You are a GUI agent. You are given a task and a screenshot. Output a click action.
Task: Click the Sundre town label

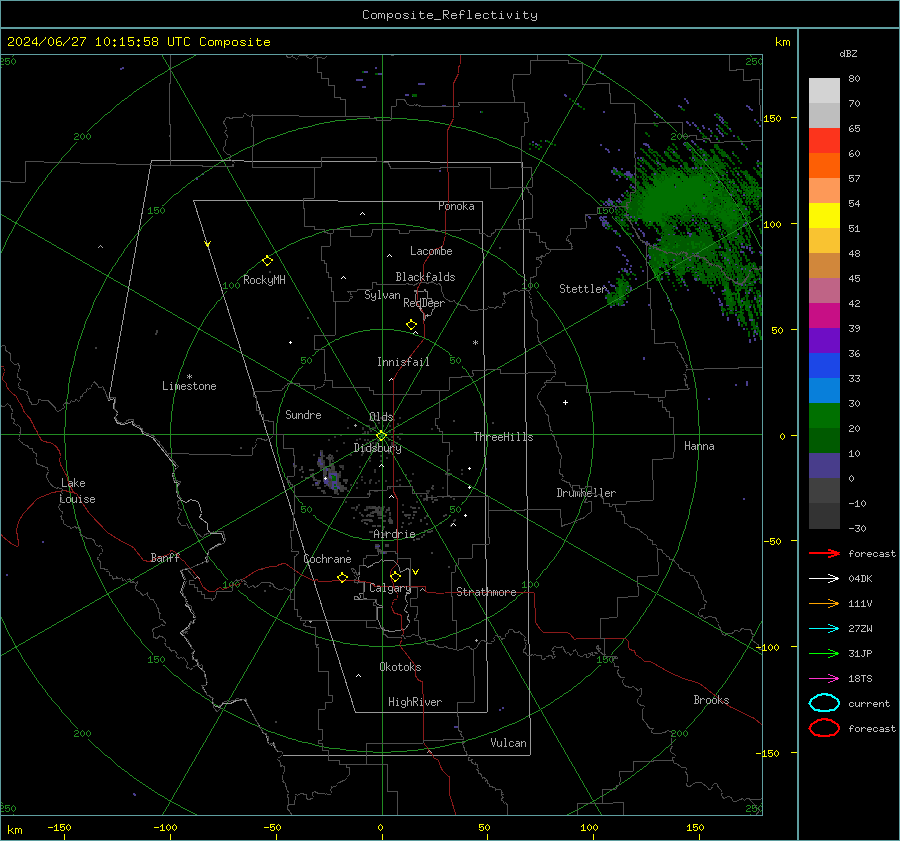(x=303, y=414)
